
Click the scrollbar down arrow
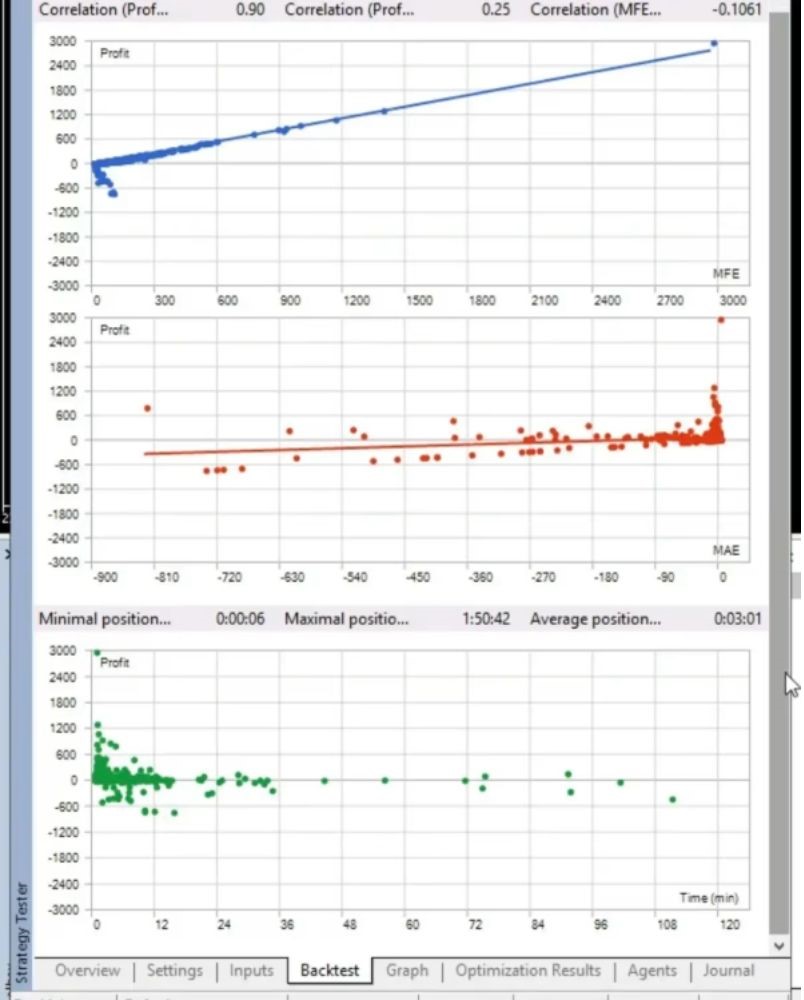tap(778, 946)
